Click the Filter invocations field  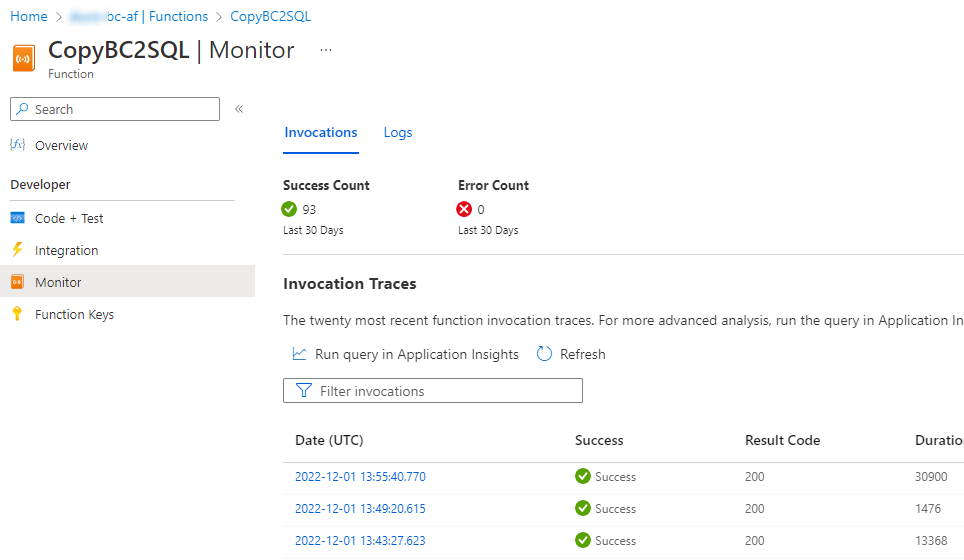pyautogui.click(x=433, y=391)
